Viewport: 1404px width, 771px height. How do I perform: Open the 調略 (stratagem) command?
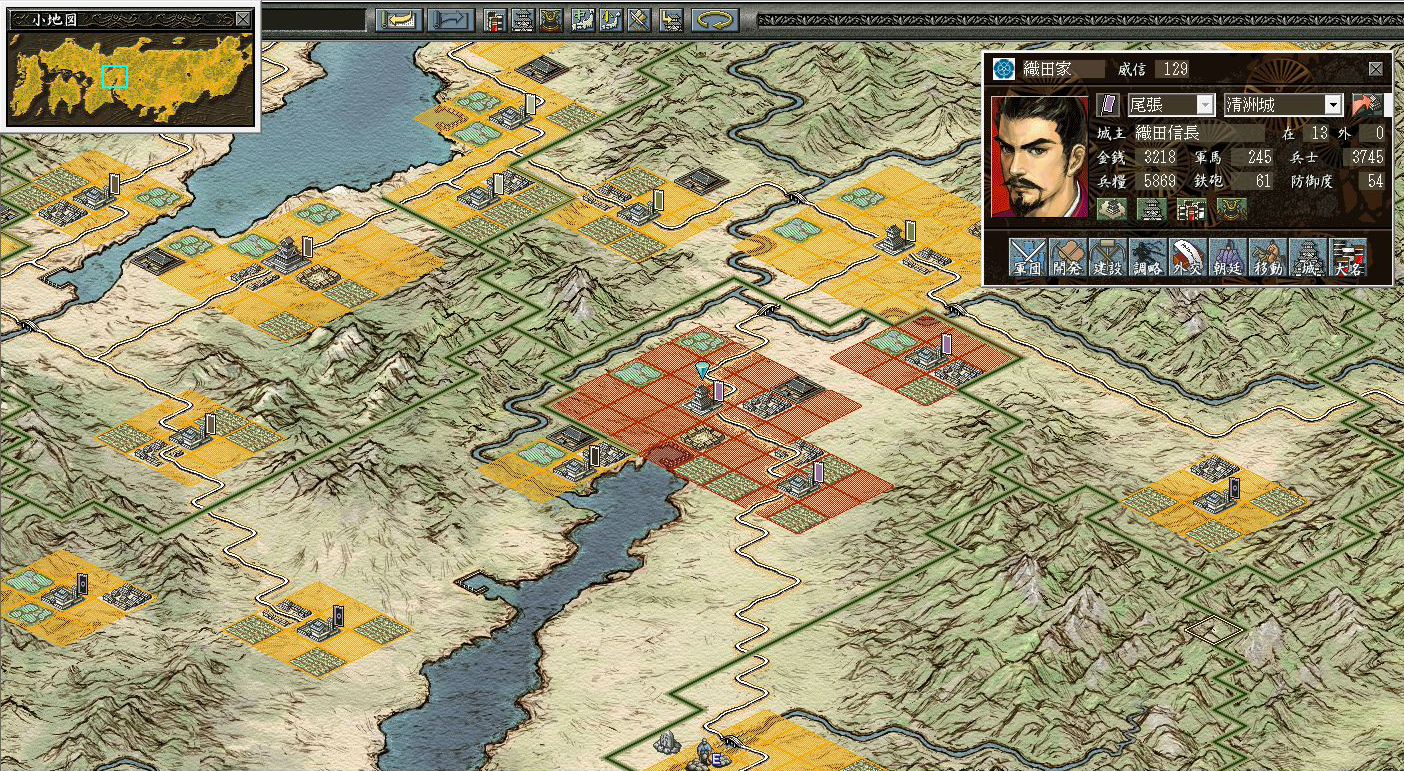[1147, 258]
